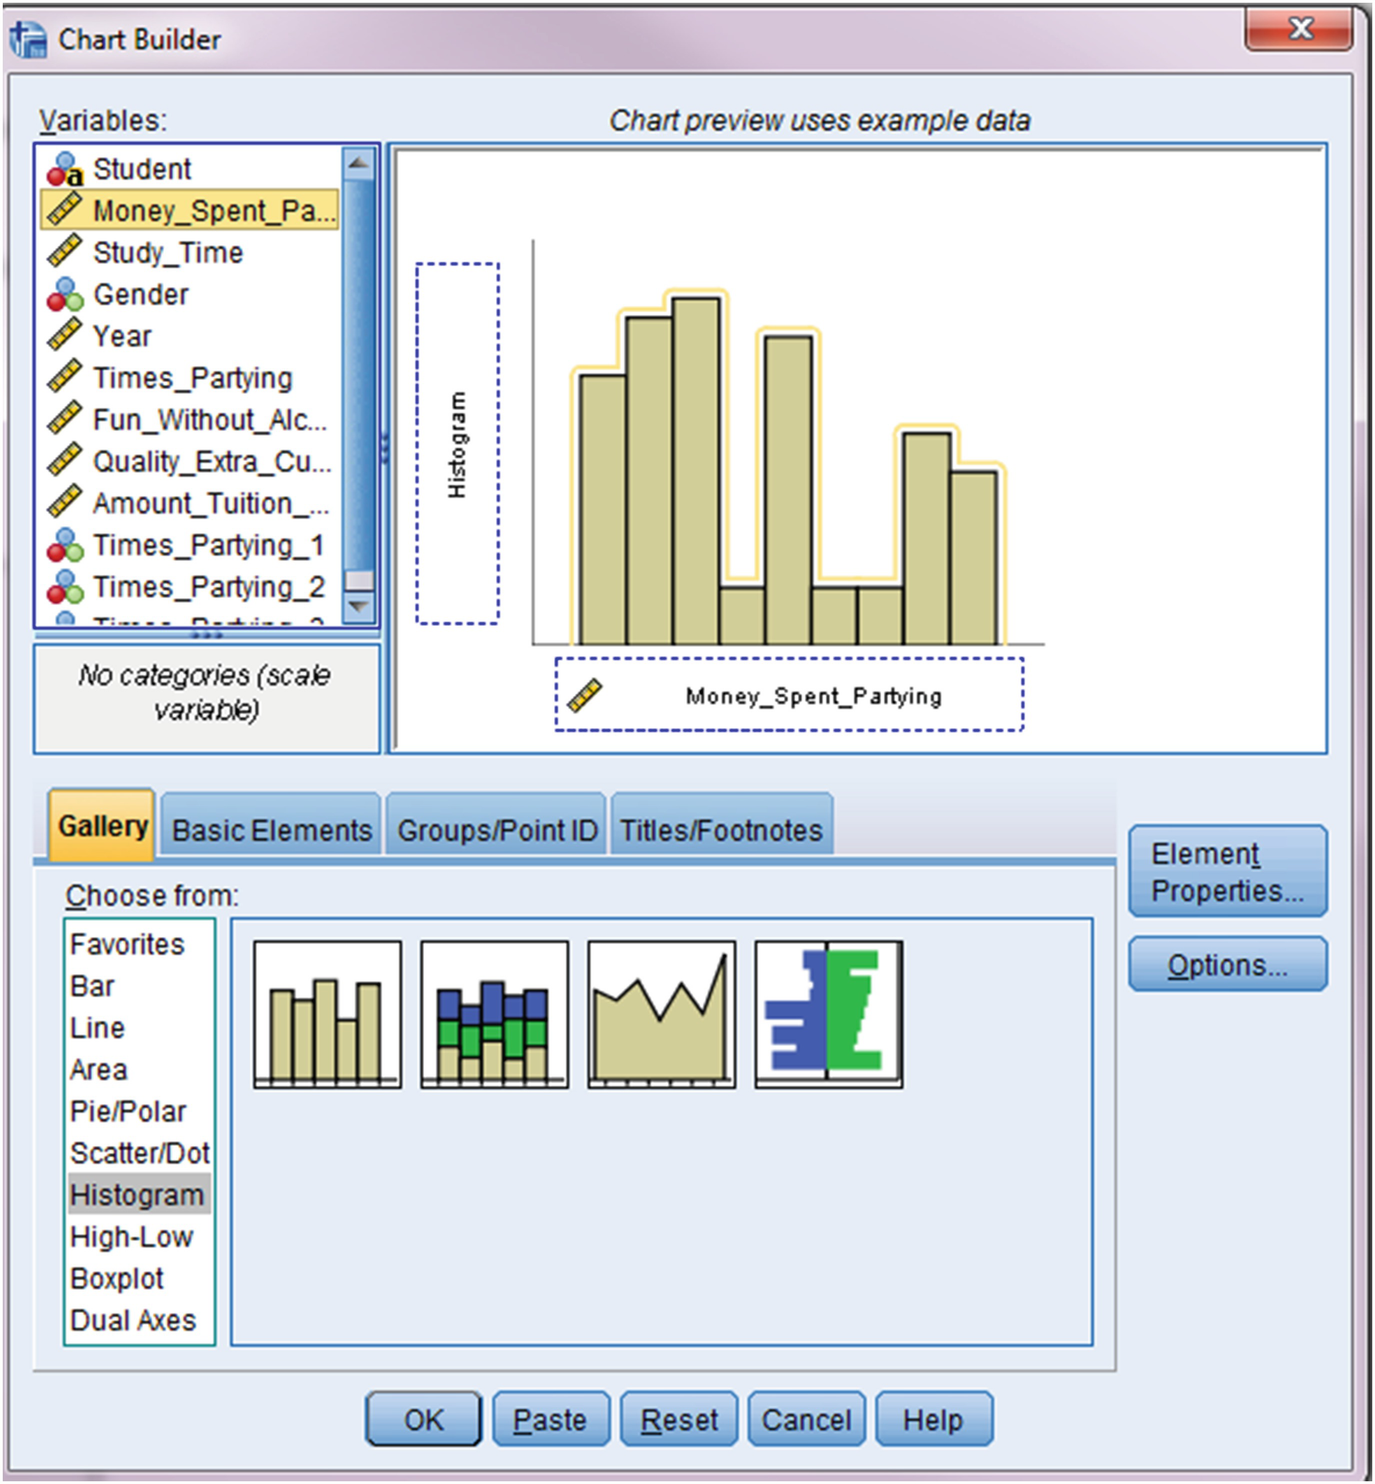Select the Times_Partying_1 variable name
The width and height of the screenshot is (1375, 1484).
click(209, 545)
